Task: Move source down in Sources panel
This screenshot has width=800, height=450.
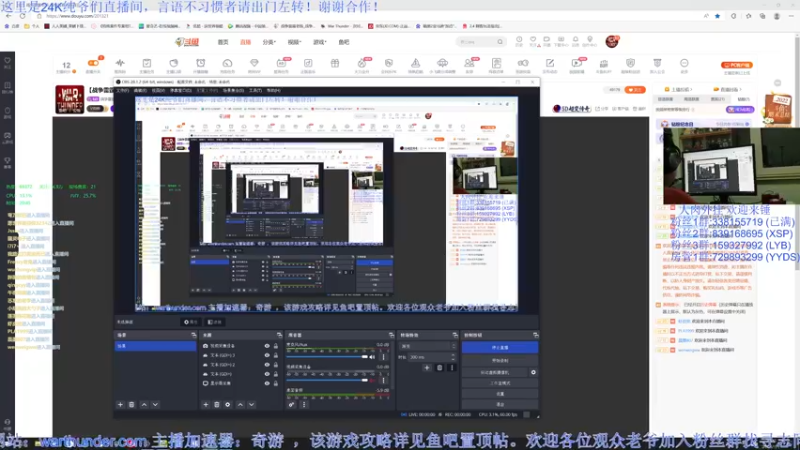Action: tap(252, 405)
